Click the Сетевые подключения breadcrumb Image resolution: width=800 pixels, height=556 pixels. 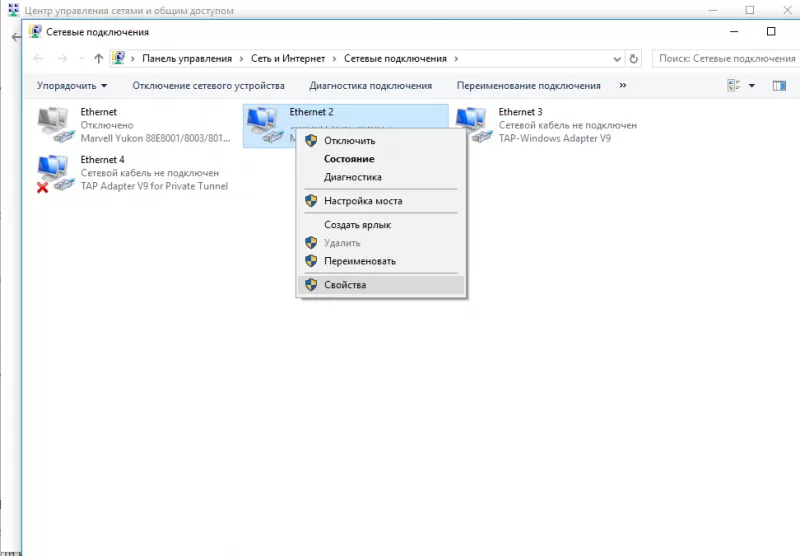(x=395, y=59)
